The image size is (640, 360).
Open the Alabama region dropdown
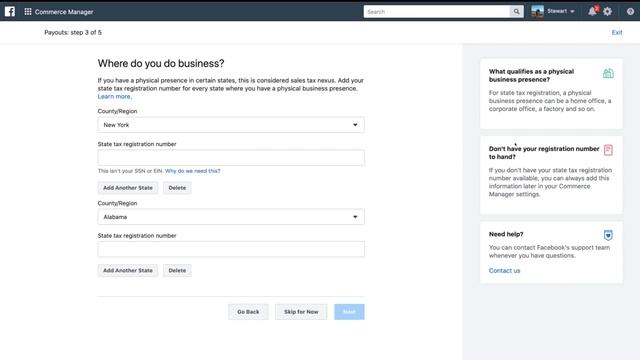(231, 217)
